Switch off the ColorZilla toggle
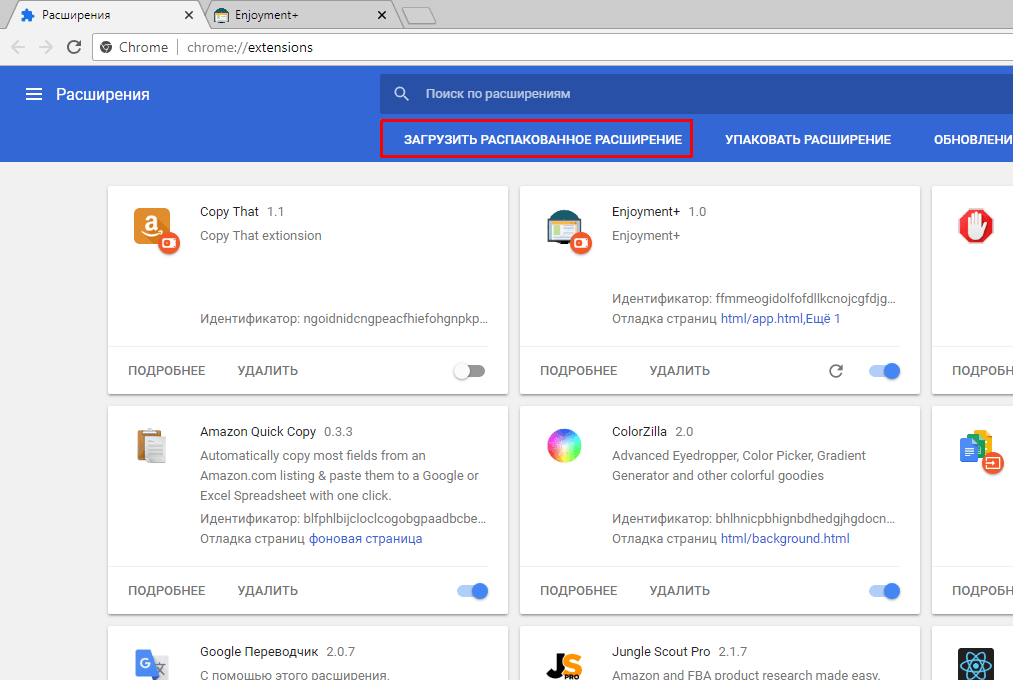This screenshot has height=680, width=1013. pyautogui.click(x=884, y=591)
